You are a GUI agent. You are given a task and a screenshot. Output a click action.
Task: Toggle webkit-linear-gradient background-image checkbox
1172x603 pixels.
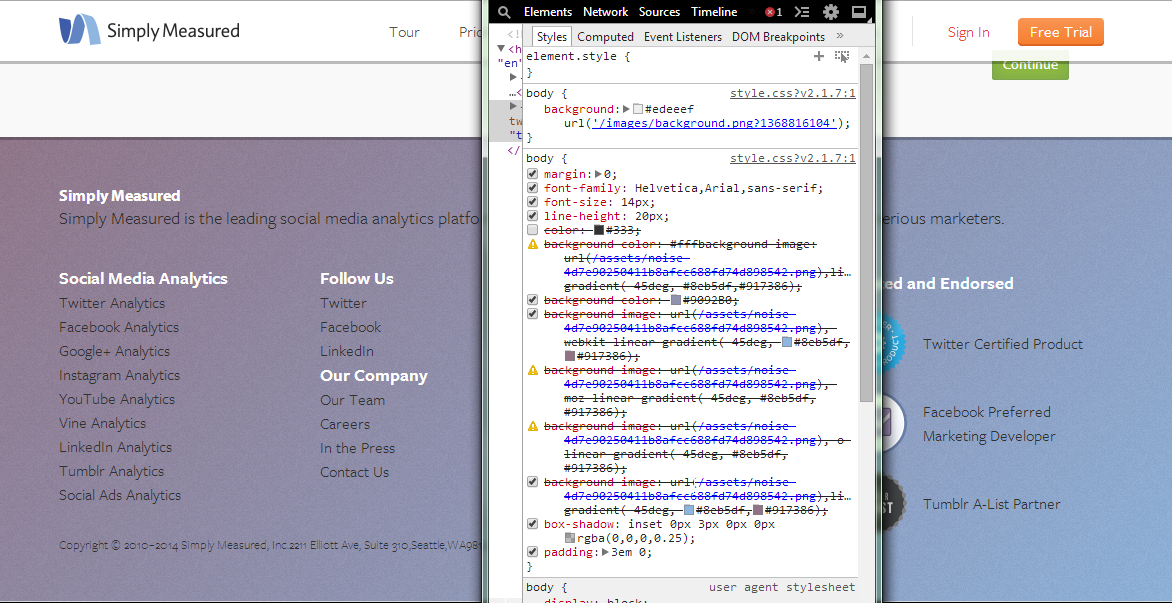[532, 314]
